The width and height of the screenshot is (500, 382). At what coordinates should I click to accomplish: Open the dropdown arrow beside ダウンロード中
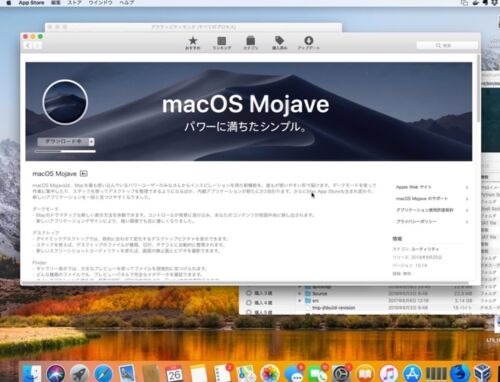pos(92,142)
